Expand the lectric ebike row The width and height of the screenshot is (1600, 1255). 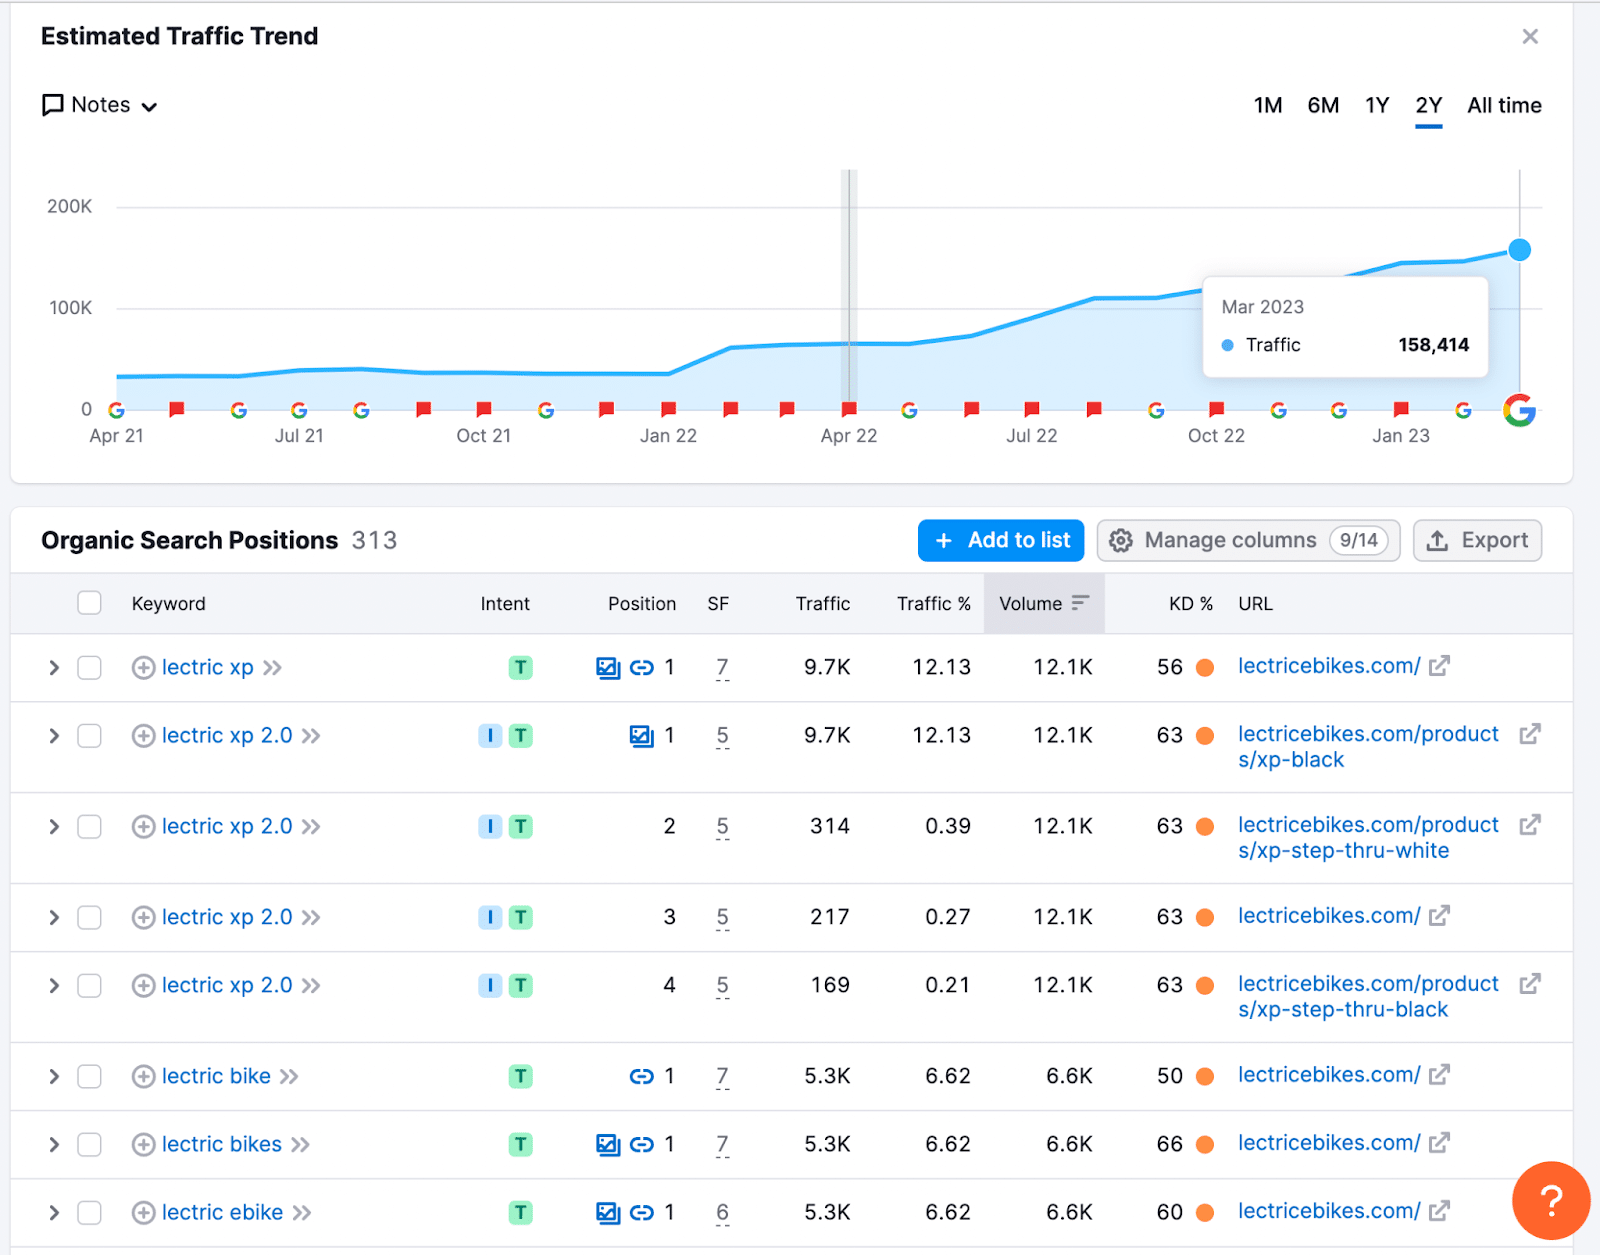pos(54,1212)
